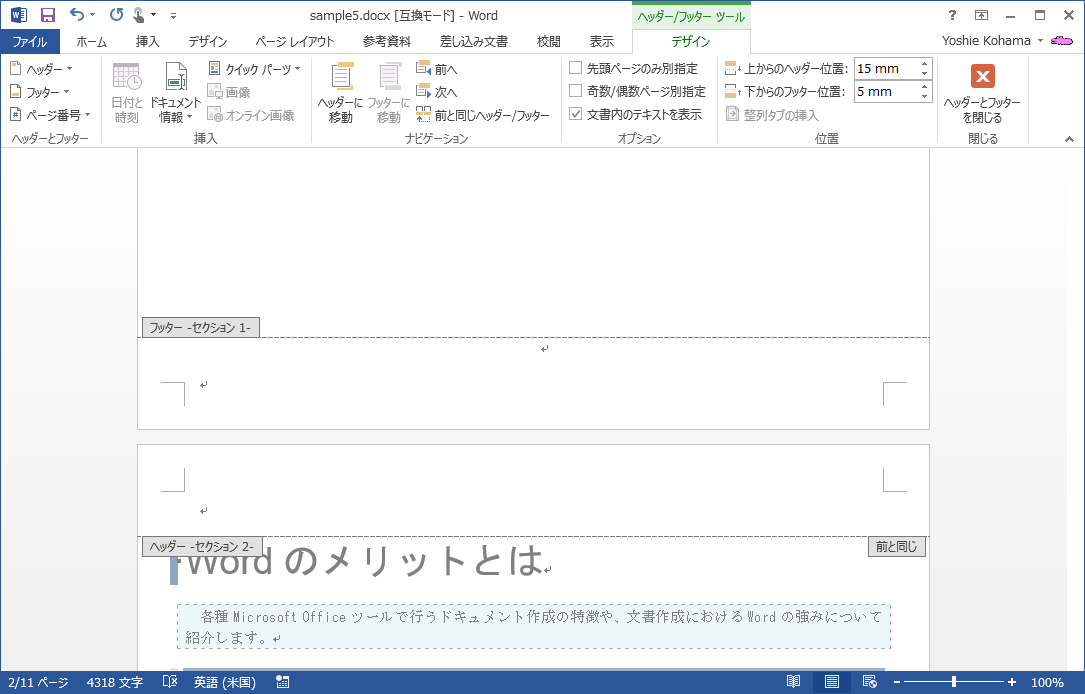The width and height of the screenshot is (1085, 694).
Task: Click the 2/11 ページ status bar indicator
Action: pos(38,682)
